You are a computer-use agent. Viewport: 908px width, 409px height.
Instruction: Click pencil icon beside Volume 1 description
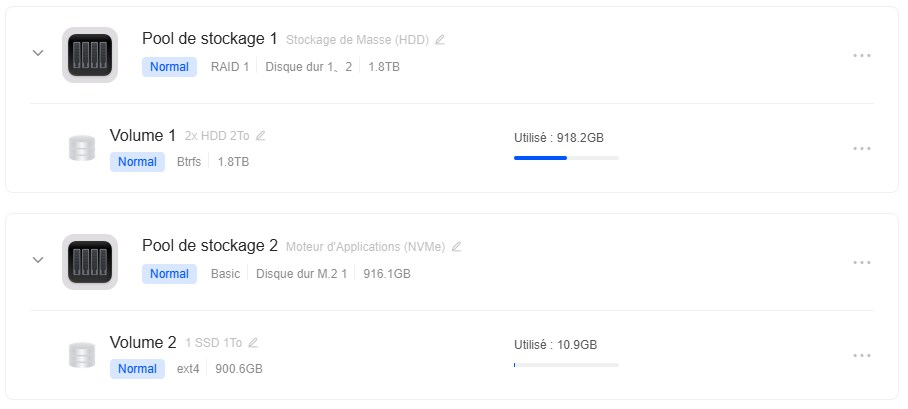tap(261, 136)
